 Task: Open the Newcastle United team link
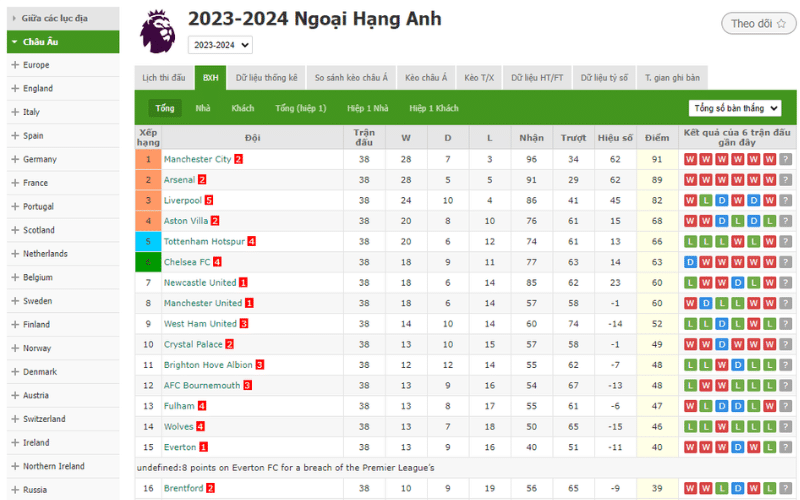tap(200, 283)
